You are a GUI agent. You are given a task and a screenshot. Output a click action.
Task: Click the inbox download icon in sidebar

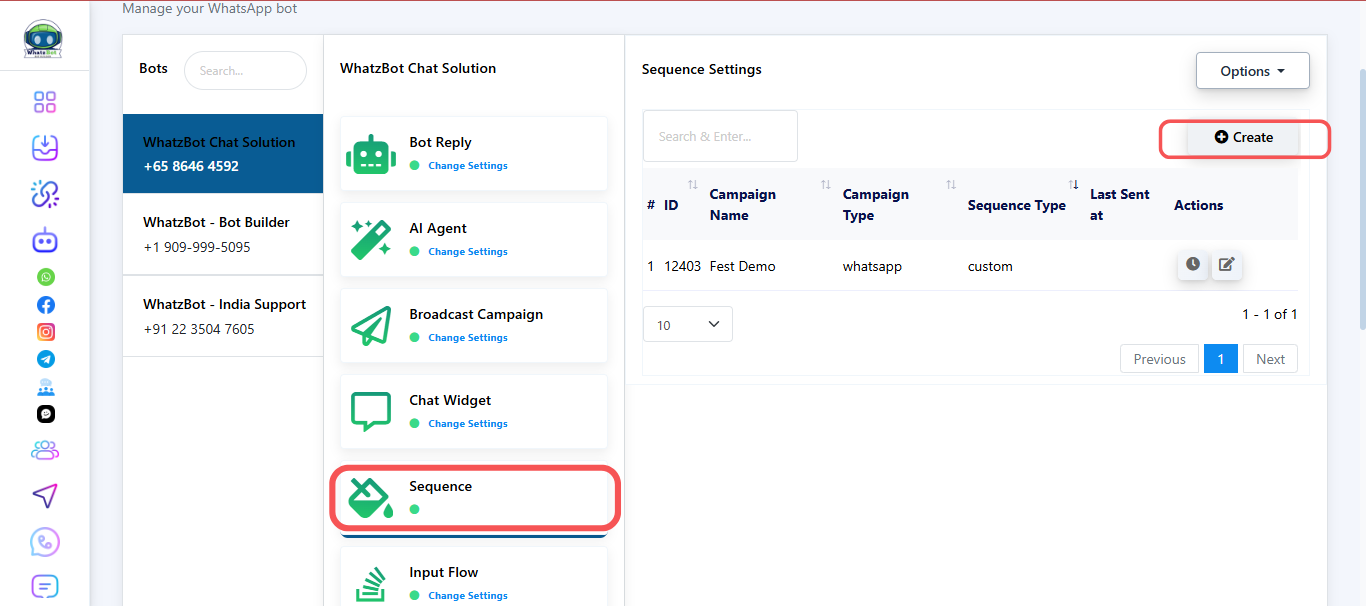point(45,148)
